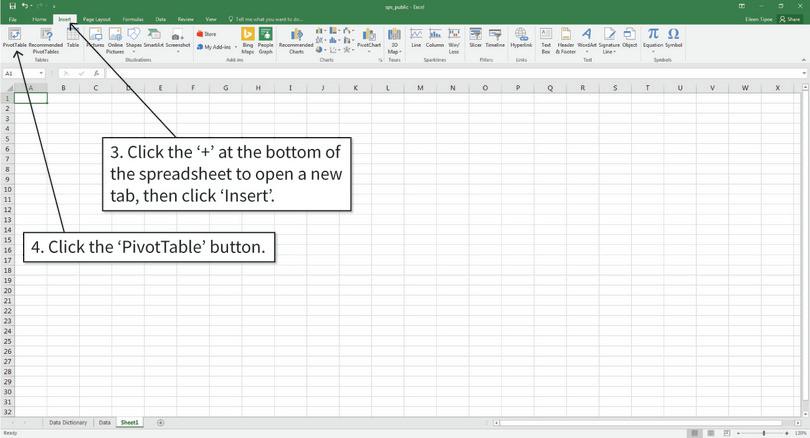Insert function using the fx button

[96, 73]
